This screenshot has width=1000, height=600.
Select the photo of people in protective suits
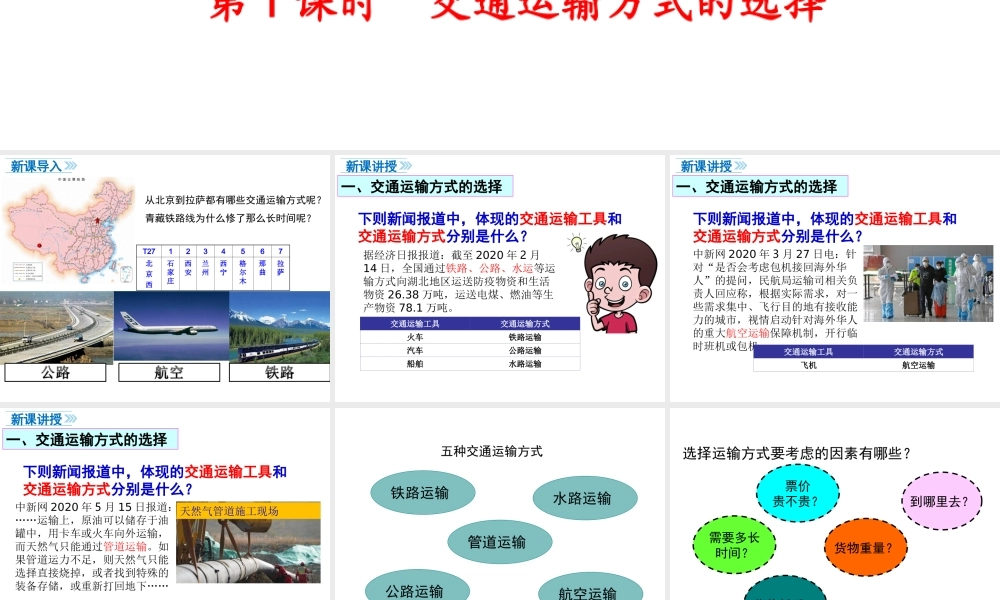pos(928,282)
